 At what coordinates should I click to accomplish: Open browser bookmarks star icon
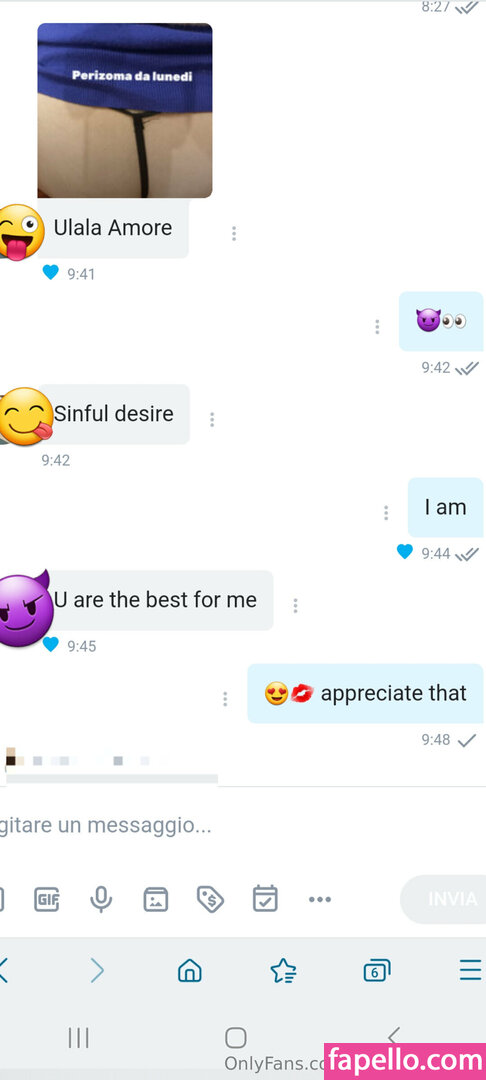[x=283, y=970]
